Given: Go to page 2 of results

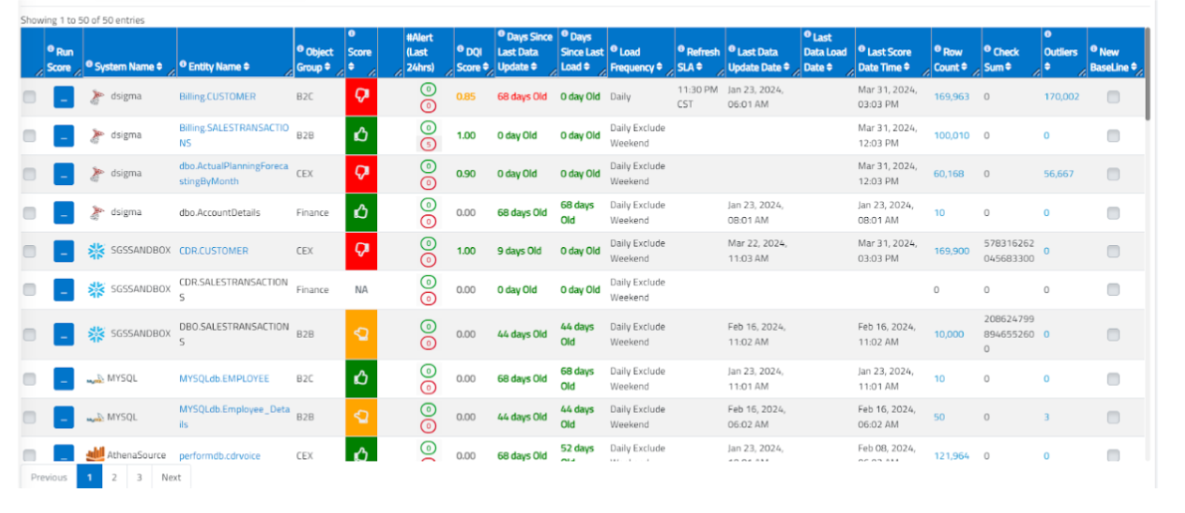Looking at the screenshot, I should tap(114, 477).
